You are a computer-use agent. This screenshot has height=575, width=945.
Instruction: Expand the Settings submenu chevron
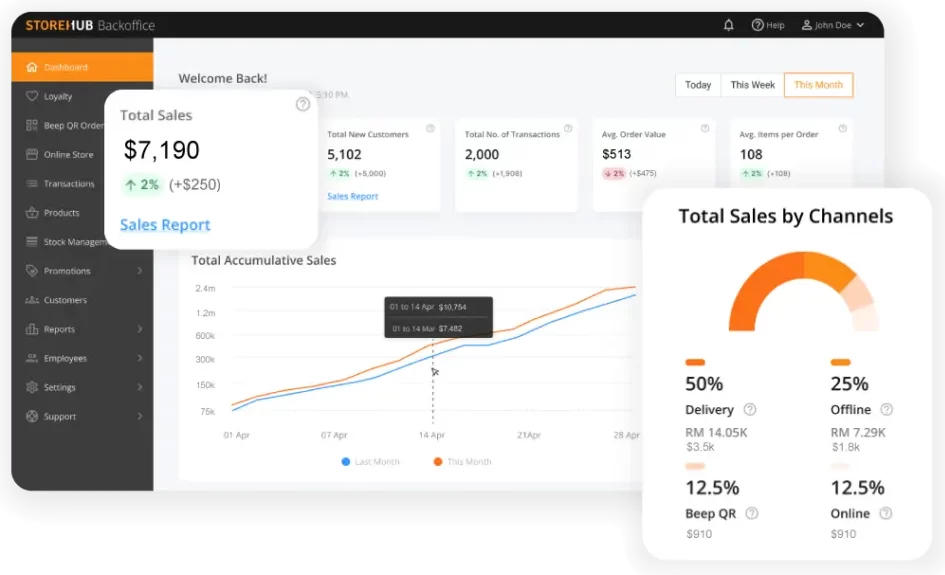pos(140,387)
